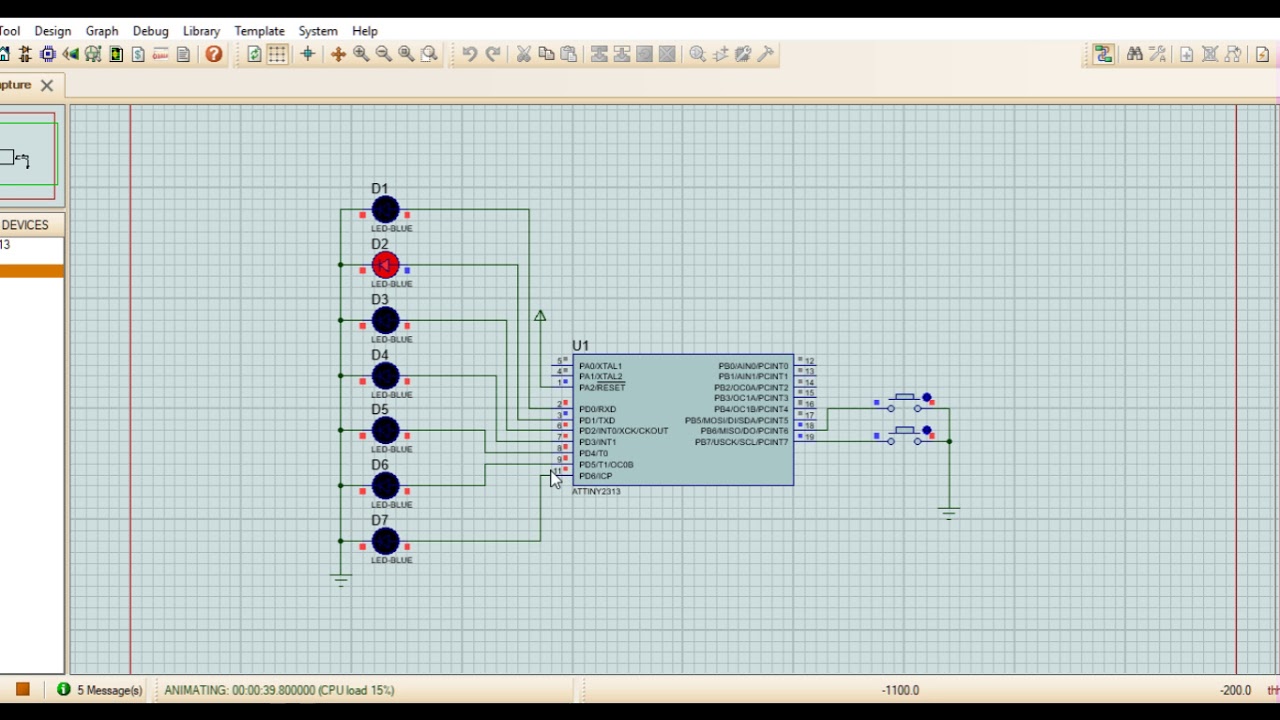Viewport: 1280px width, 720px height.
Task: Click the pan center-at-cursor icon
Action: (338, 54)
